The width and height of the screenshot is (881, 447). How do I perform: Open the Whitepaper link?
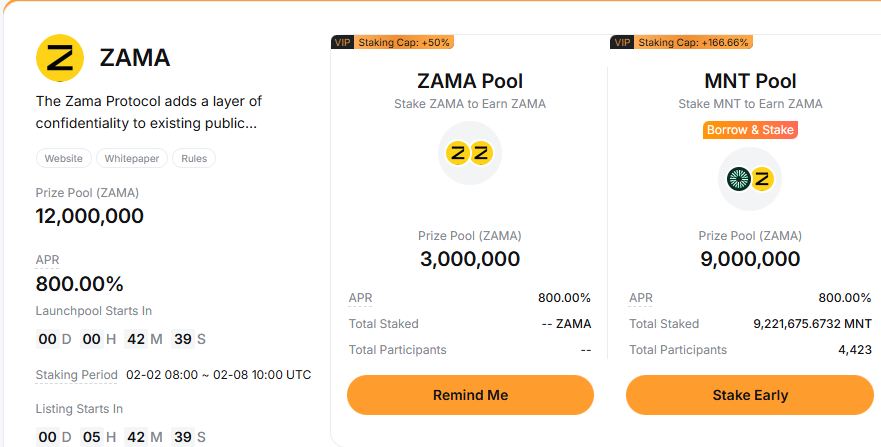(132, 158)
